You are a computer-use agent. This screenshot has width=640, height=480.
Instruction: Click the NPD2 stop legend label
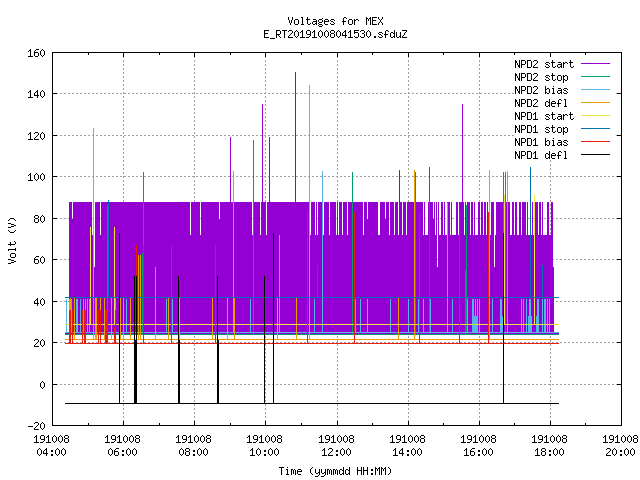[x=541, y=77]
